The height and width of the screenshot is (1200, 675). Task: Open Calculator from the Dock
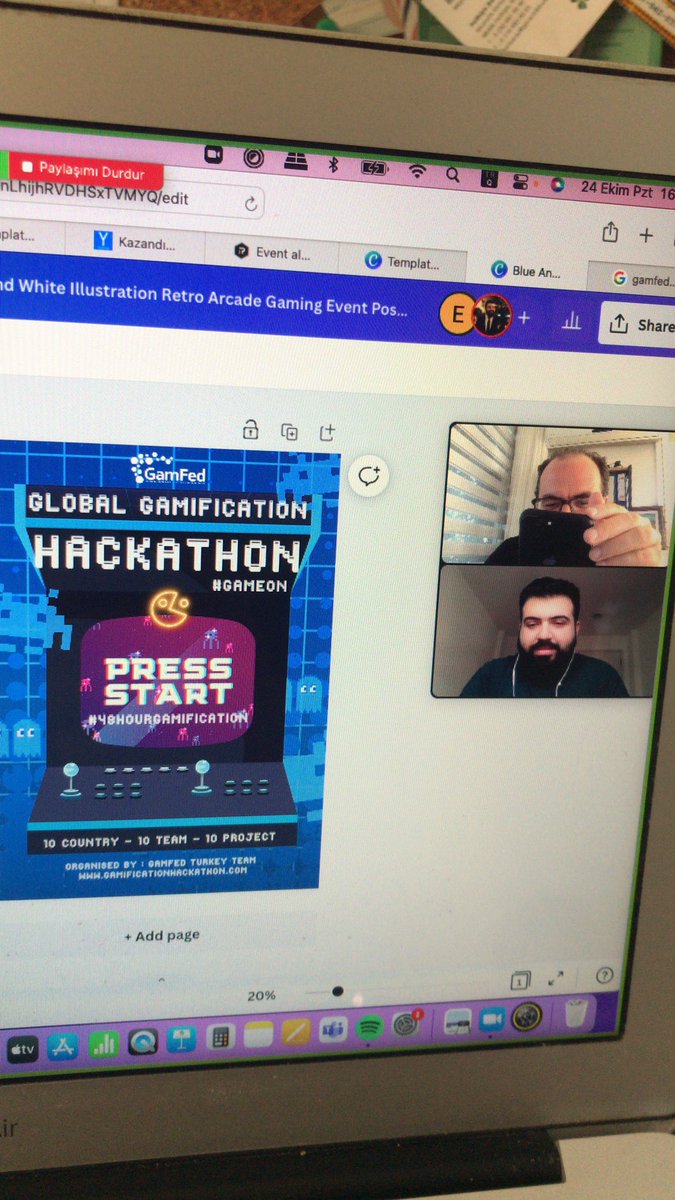pos(221,1036)
